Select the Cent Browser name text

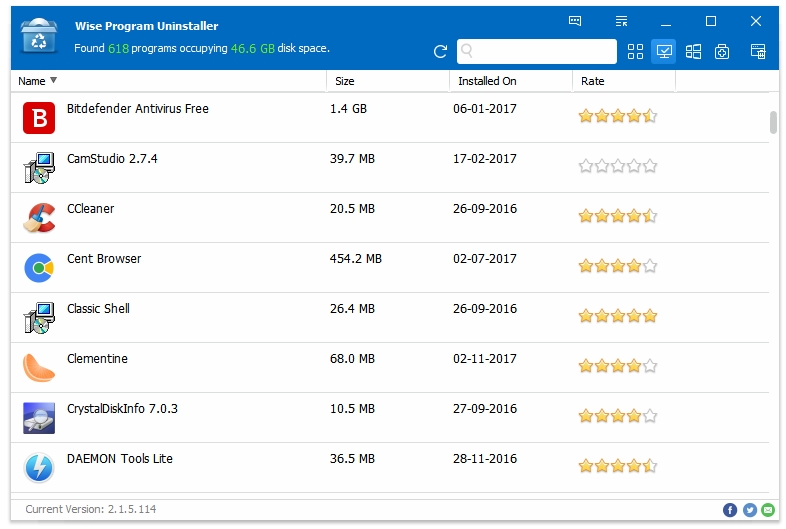[x=104, y=259]
